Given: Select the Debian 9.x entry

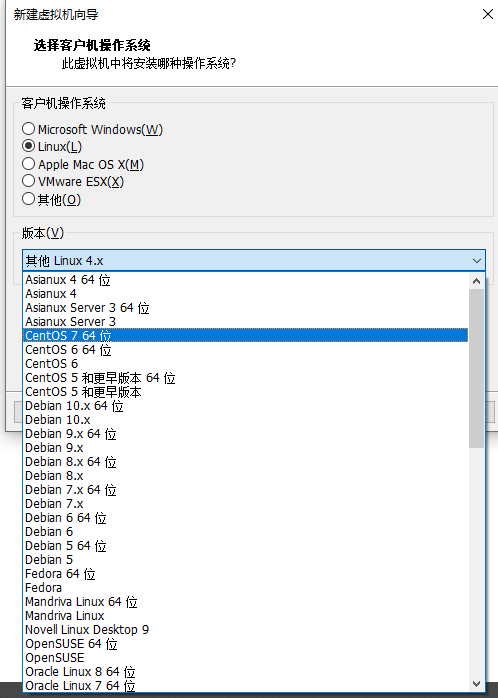Looking at the screenshot, I should coord(245,447).
